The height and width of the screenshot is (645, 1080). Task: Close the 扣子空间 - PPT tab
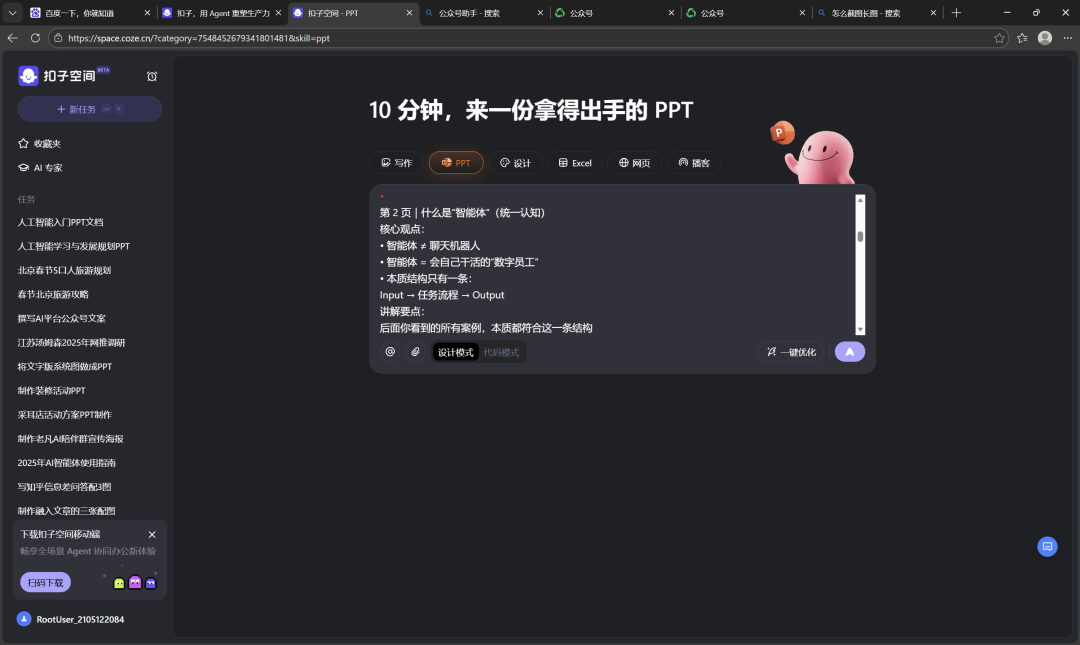click(x=409, y=13)
